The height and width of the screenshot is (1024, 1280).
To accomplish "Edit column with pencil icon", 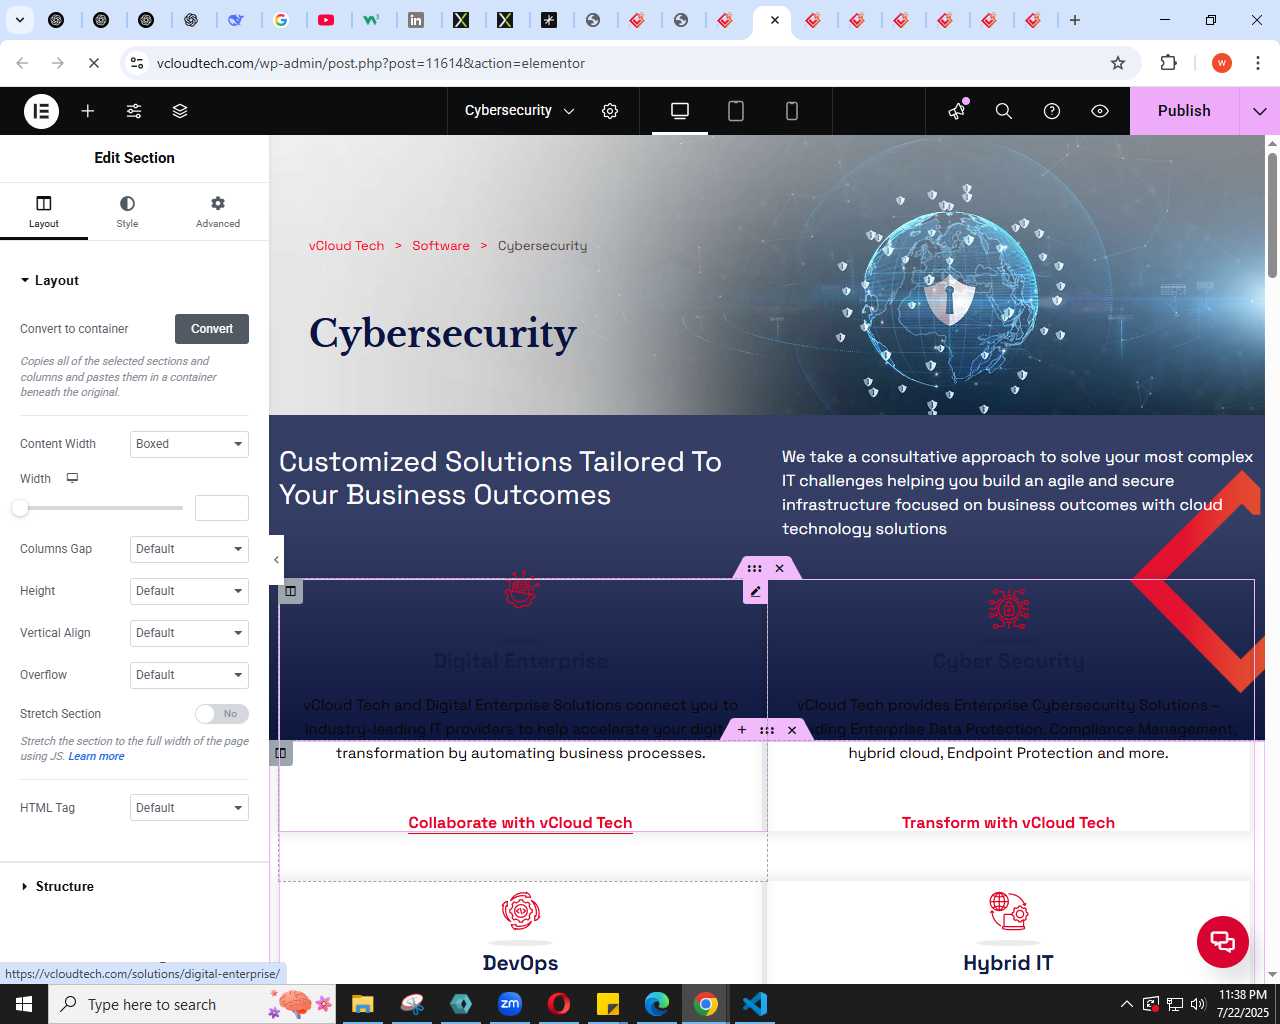I will pos(755,591).
